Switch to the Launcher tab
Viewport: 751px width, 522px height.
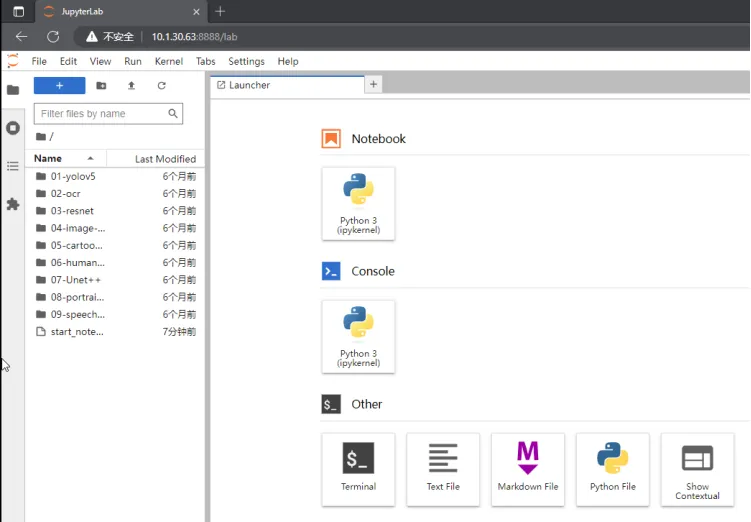pyautogui.click(x=287, y=85)
